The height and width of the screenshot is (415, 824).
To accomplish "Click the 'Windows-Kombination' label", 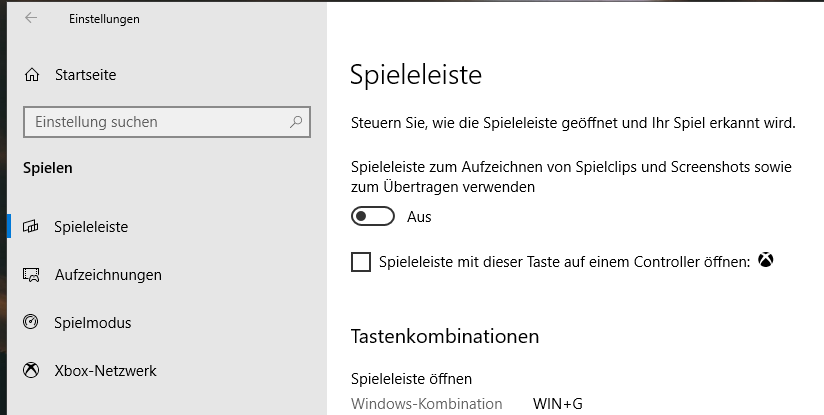I will [427, 404].
